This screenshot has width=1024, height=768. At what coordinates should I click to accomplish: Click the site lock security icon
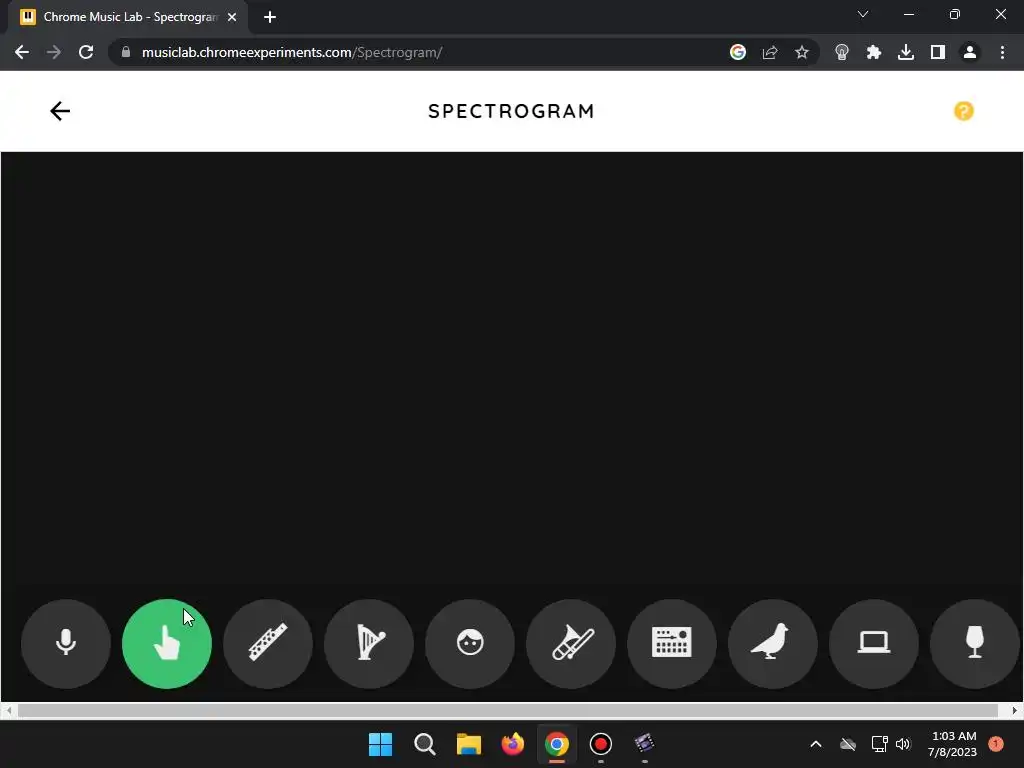pos(126,52)
